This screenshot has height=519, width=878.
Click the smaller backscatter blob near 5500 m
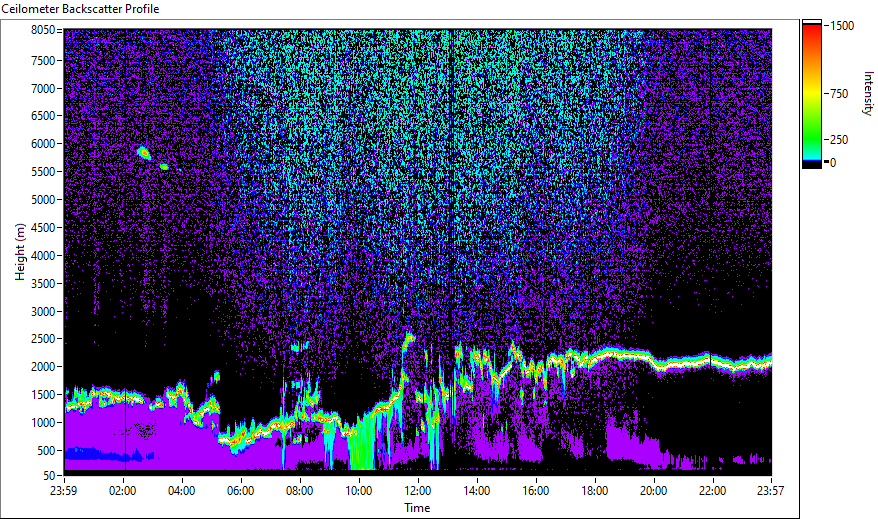click(164, 166)
